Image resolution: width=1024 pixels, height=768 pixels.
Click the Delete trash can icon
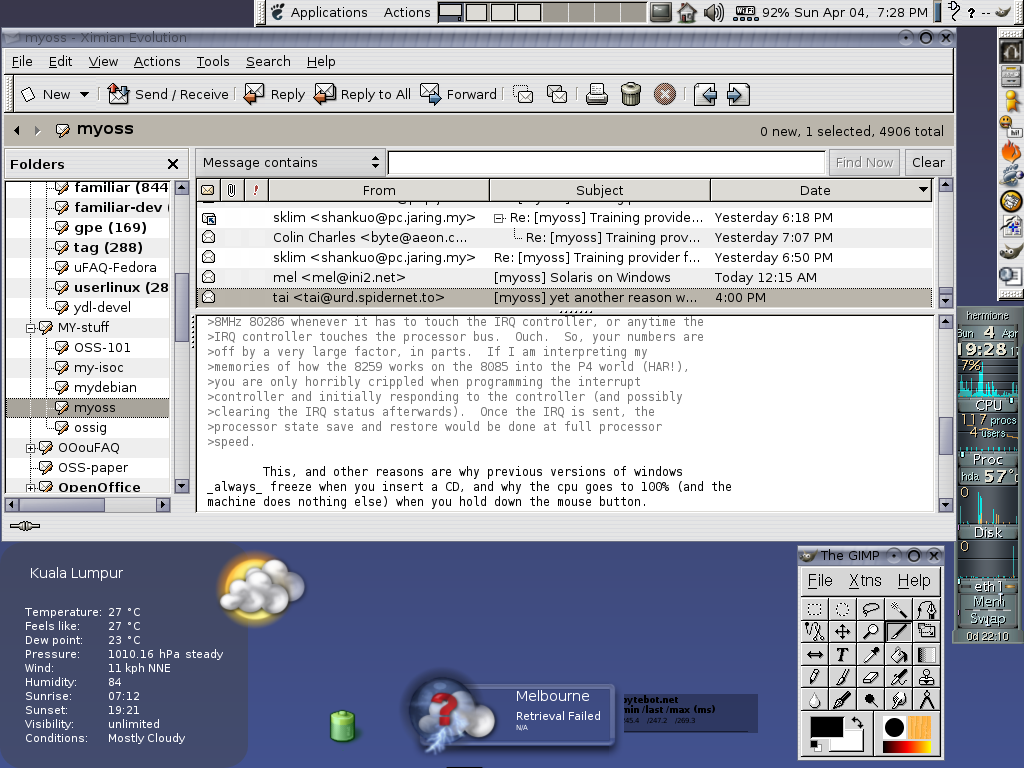click(631, 94)
